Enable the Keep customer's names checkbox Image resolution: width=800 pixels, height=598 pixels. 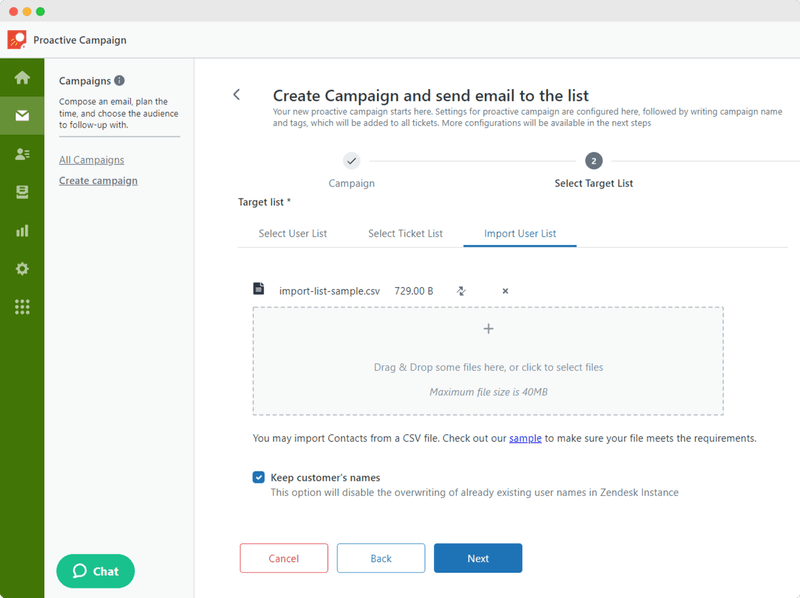pyautogui.click(x=258, y=477)
